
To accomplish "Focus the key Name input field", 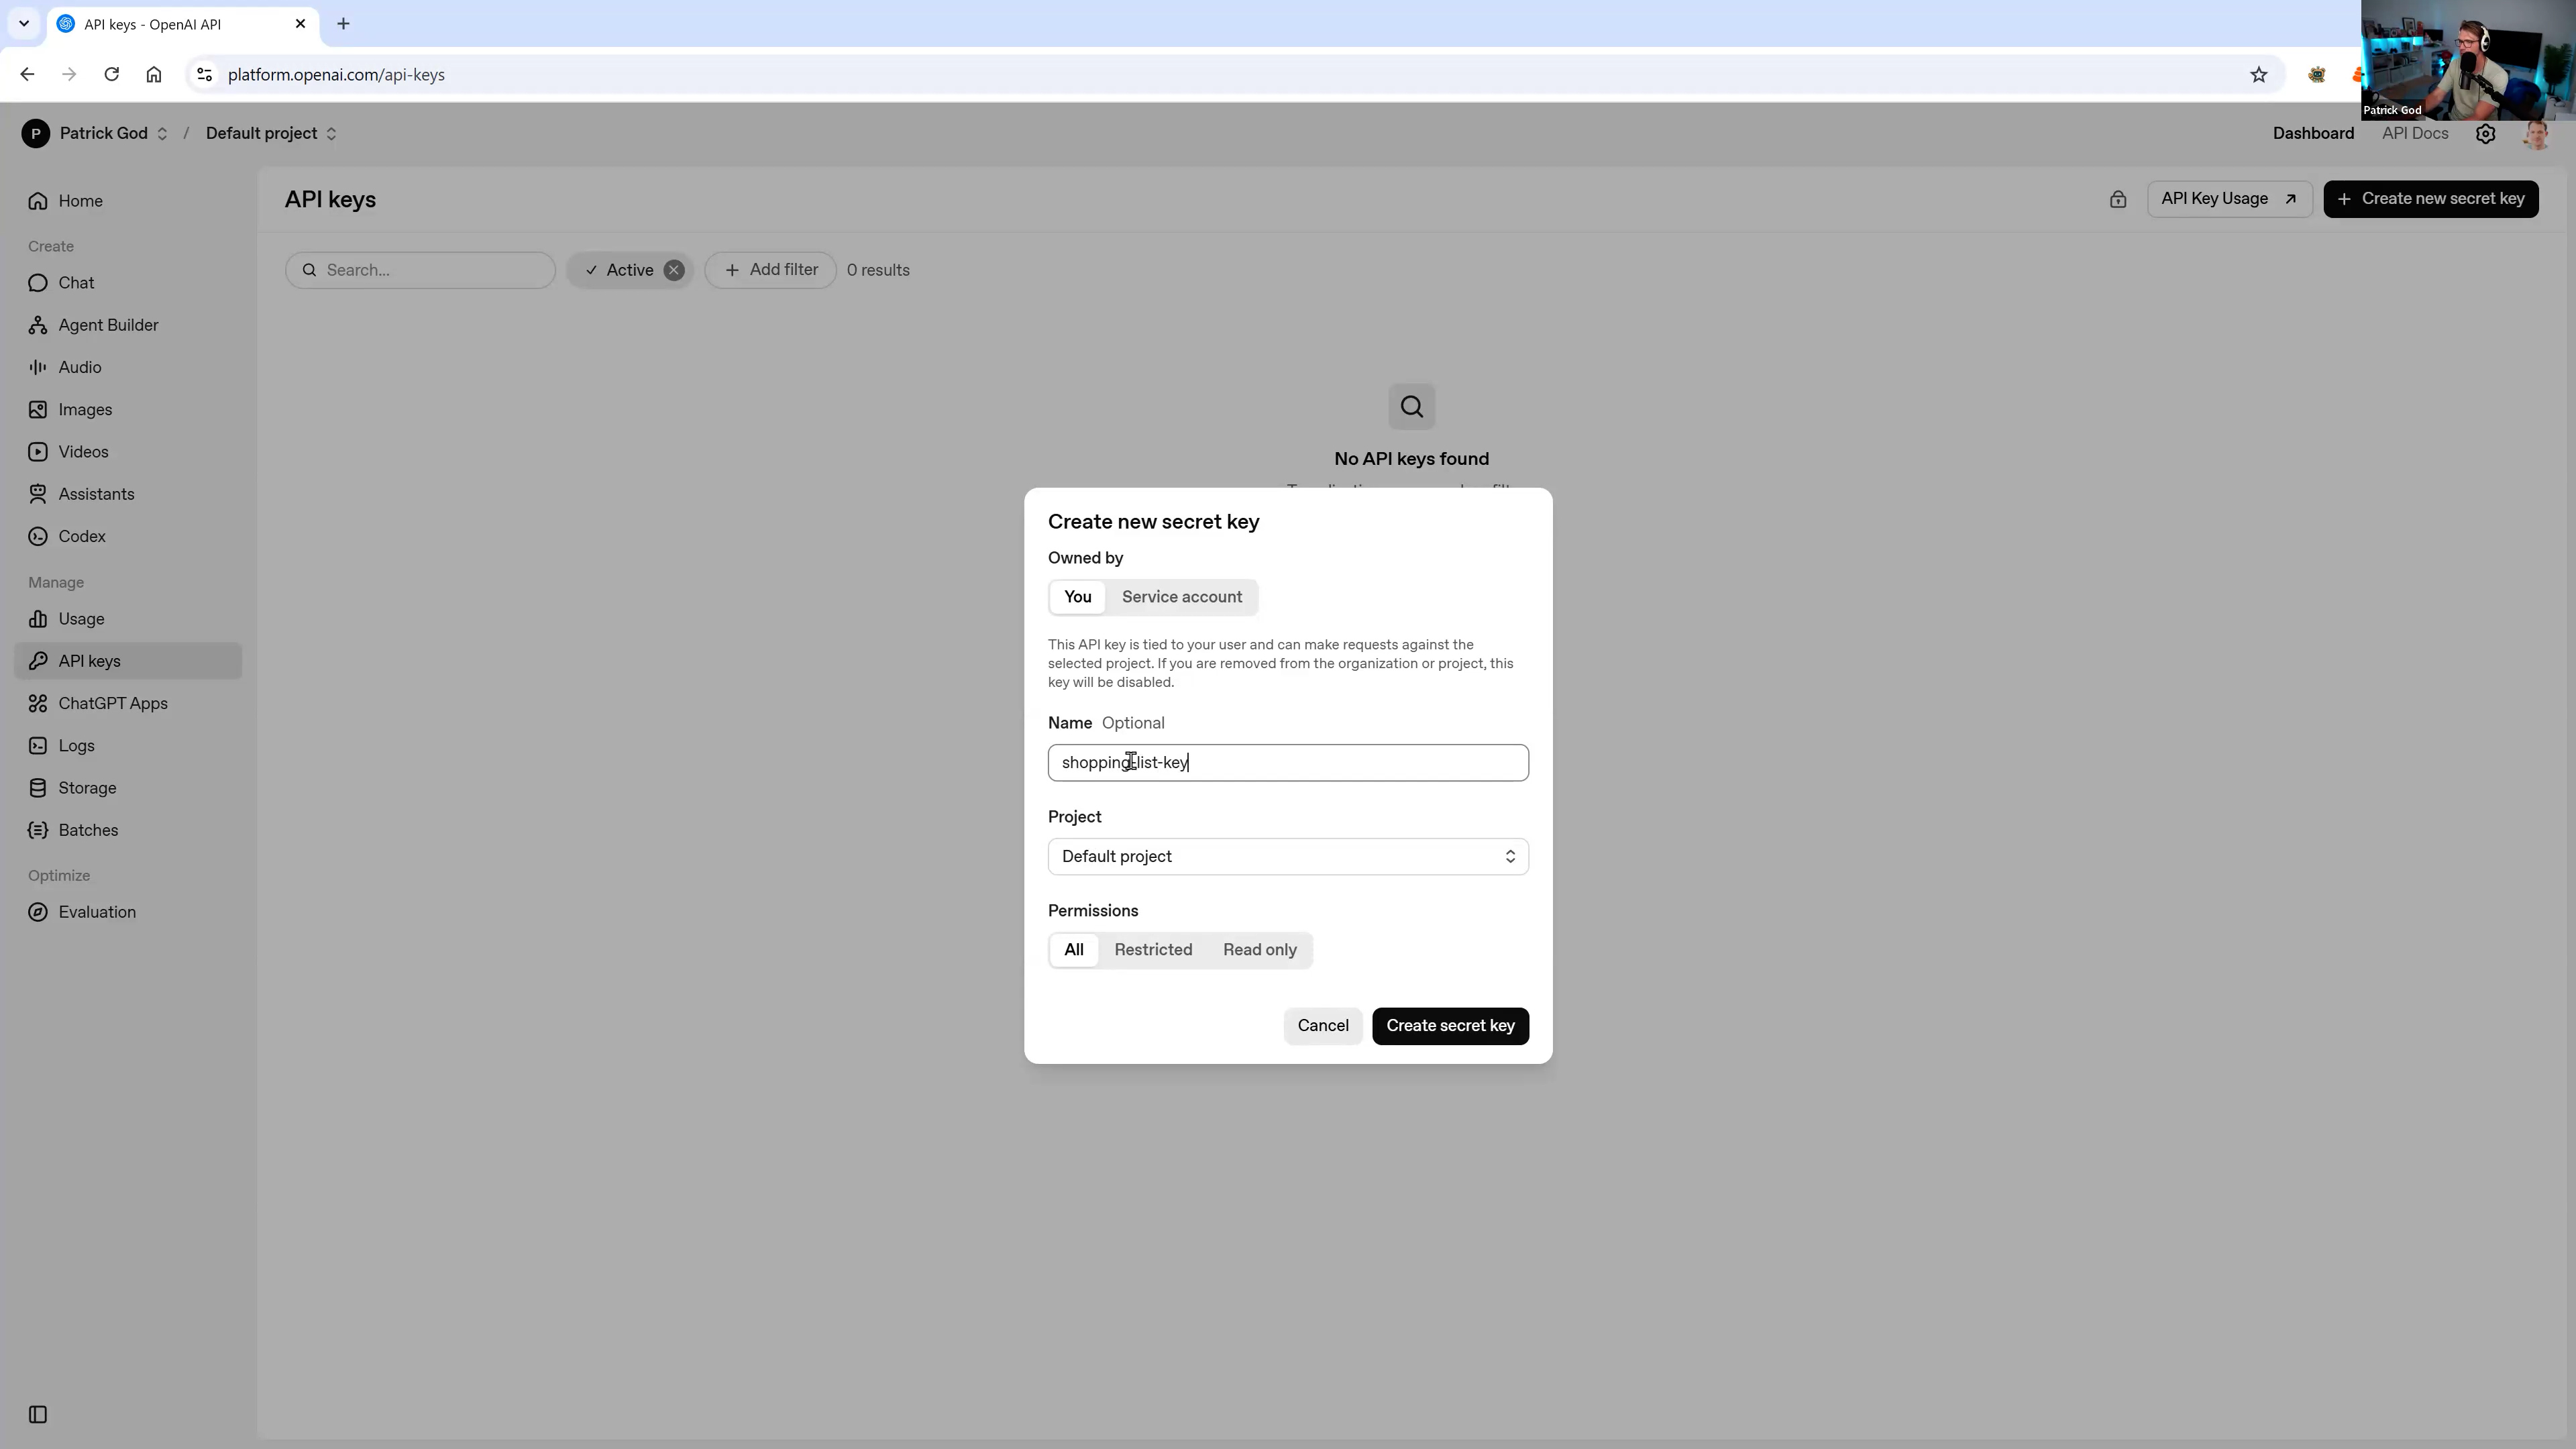I will pyautogui.click(x=1288, y=763).
